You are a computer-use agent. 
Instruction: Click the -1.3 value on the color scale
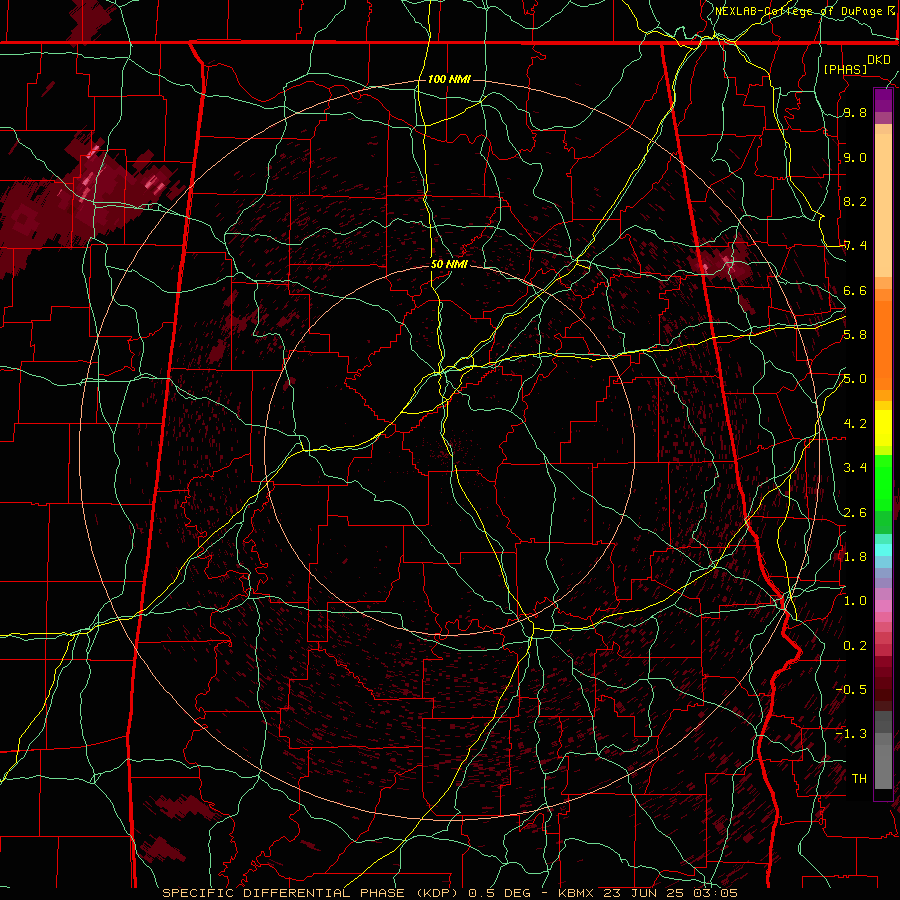coord(851,734)
